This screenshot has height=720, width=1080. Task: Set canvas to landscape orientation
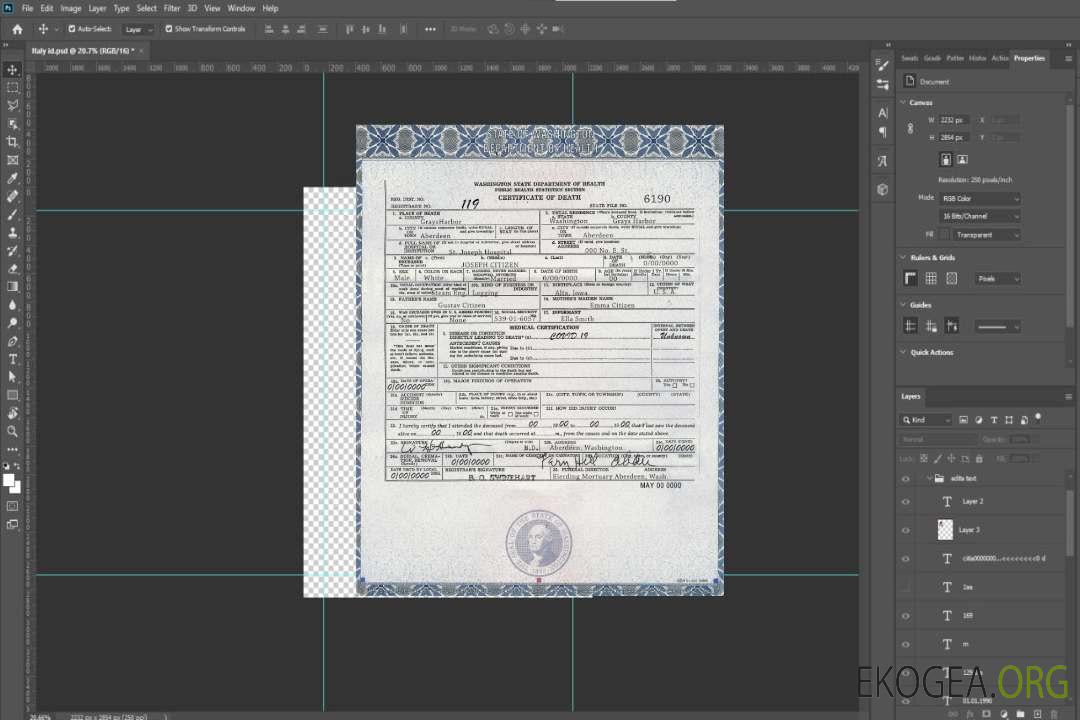pyautogui.click(x=962, y=160)
